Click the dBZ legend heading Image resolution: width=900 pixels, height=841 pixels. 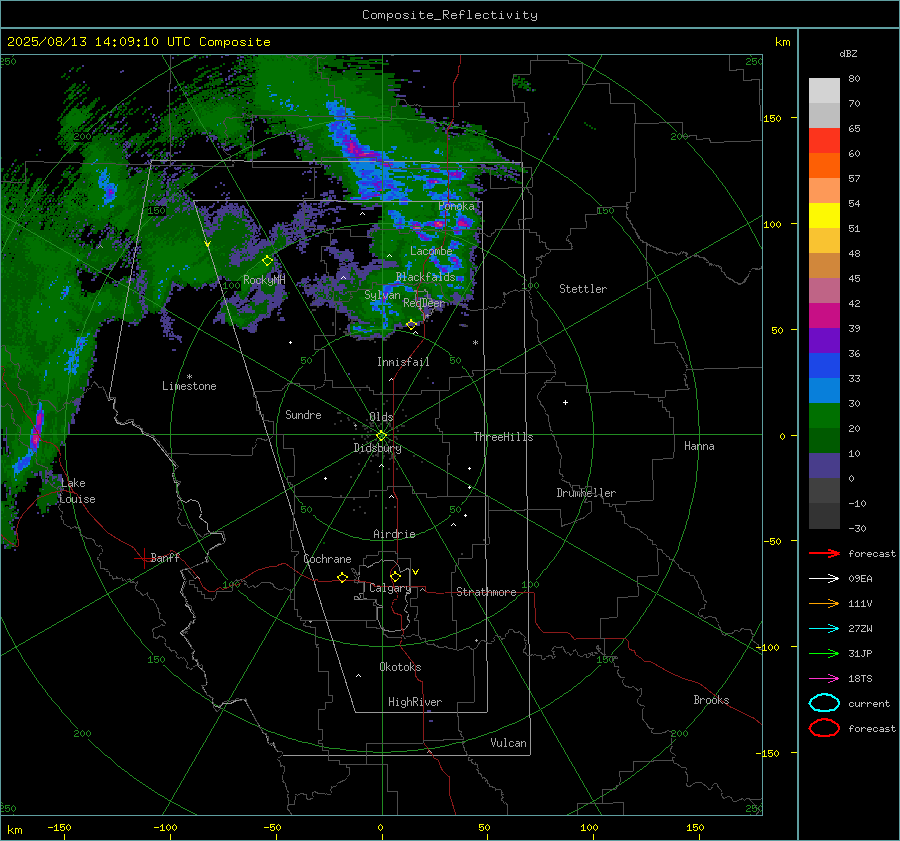[848, 53]
